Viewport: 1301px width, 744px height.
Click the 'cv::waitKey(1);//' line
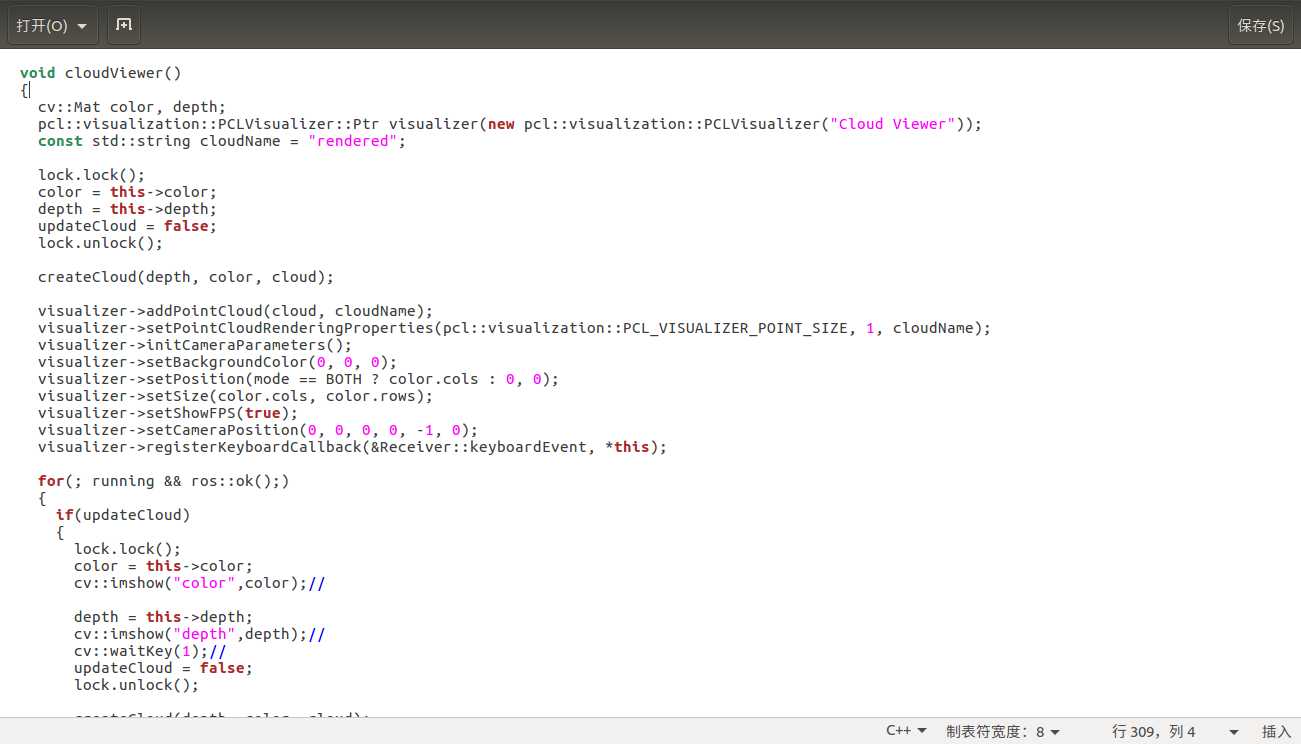tap(150, 651)
